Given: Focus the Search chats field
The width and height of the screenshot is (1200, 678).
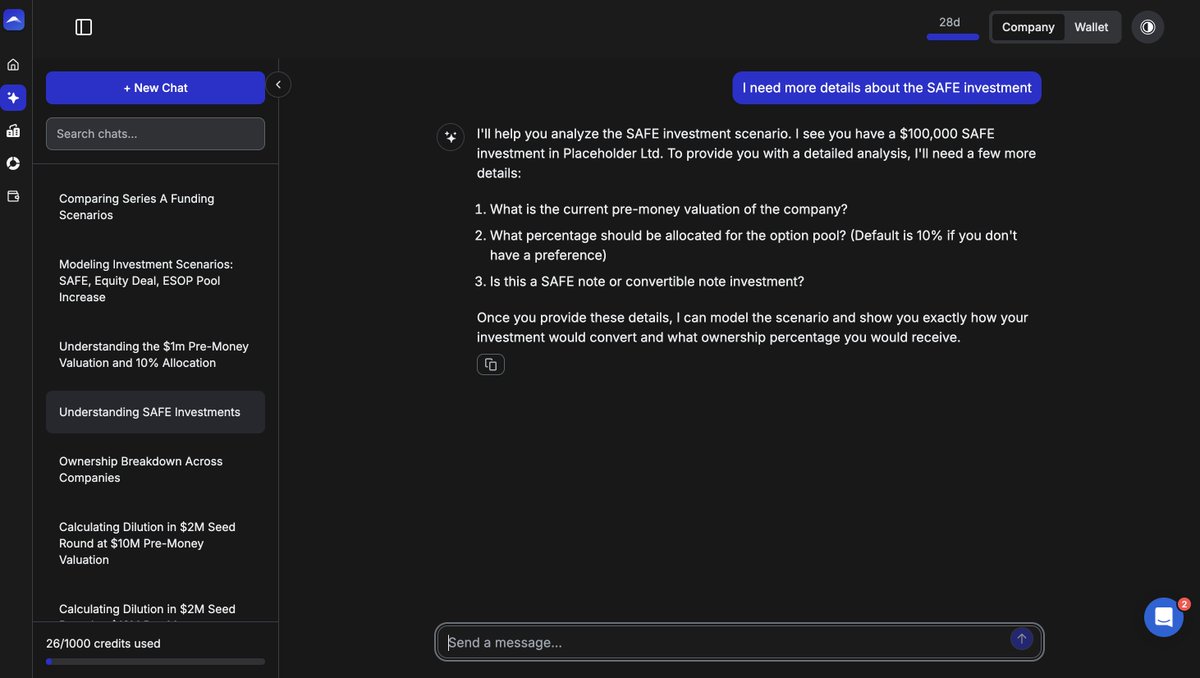Looking at the screenshot, I should (x=155, y=134).
